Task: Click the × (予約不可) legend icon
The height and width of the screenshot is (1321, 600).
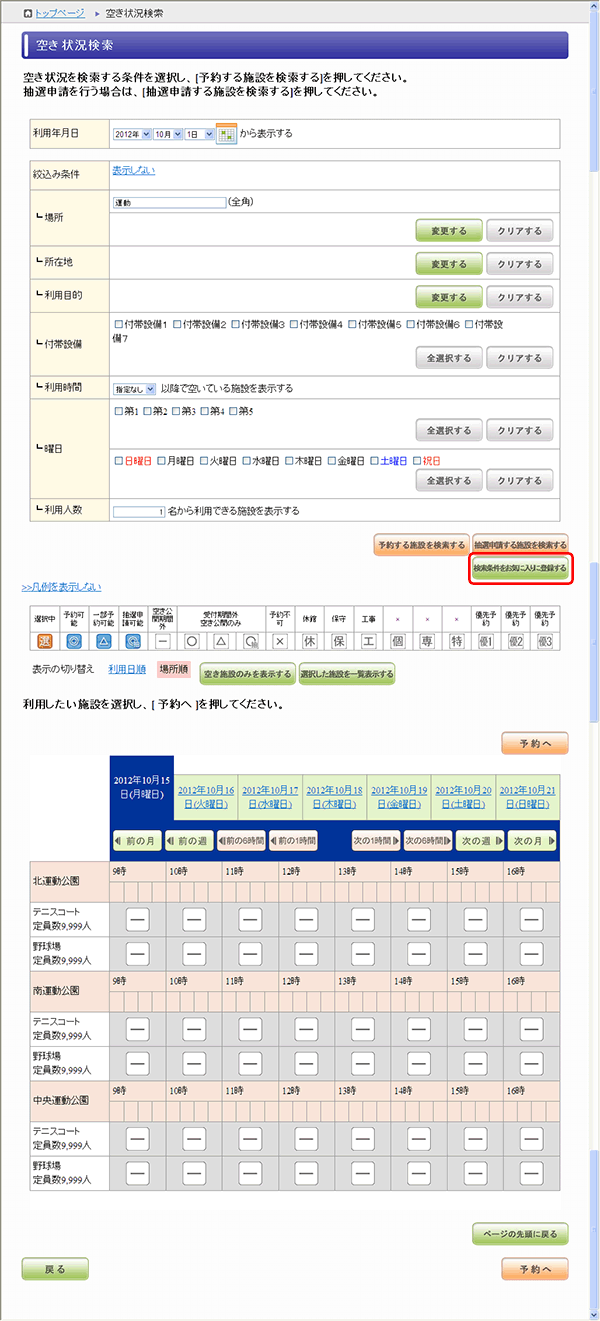Action: tap(280, 640)
